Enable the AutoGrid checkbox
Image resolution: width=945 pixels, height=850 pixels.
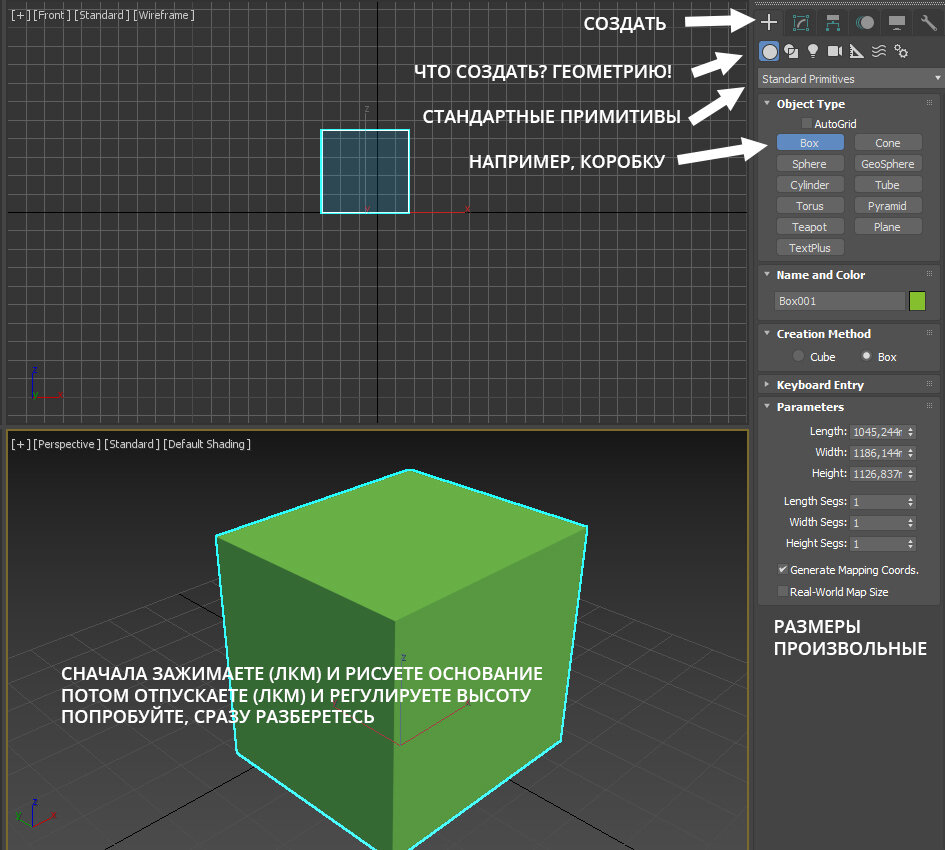point(806,124)
